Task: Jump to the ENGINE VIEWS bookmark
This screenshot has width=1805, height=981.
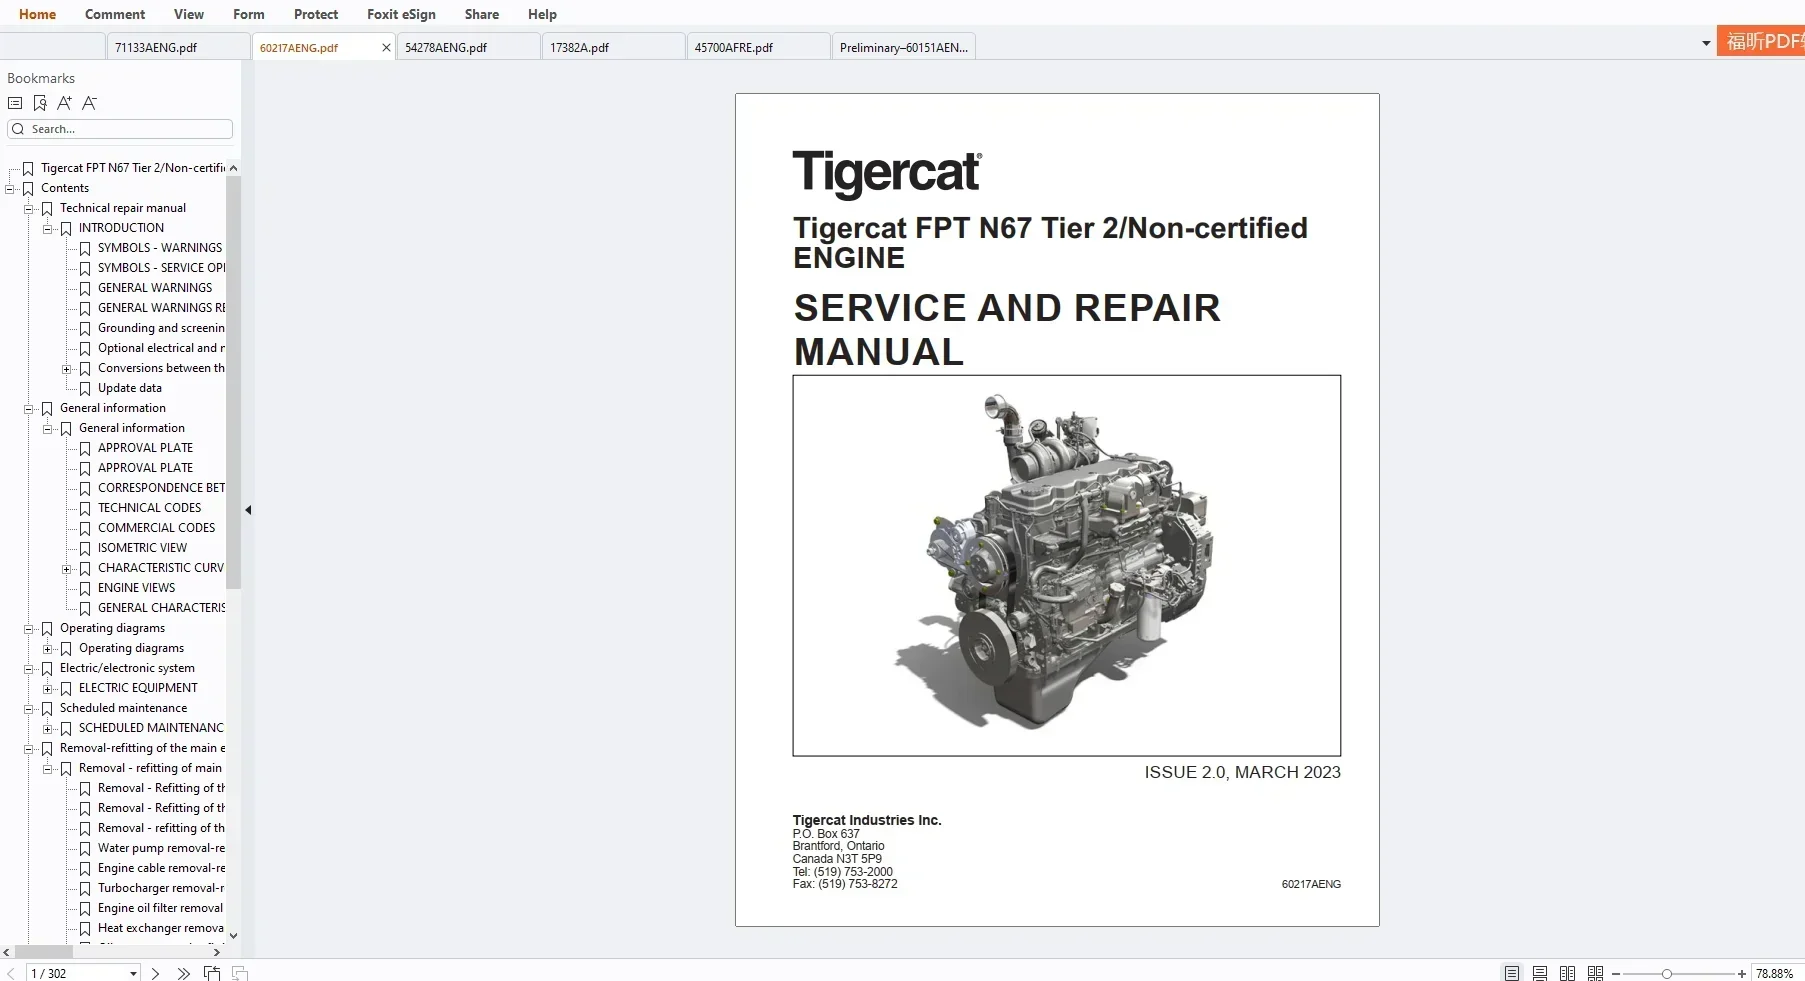Action: pyautogui.click(x=137, y=588)
